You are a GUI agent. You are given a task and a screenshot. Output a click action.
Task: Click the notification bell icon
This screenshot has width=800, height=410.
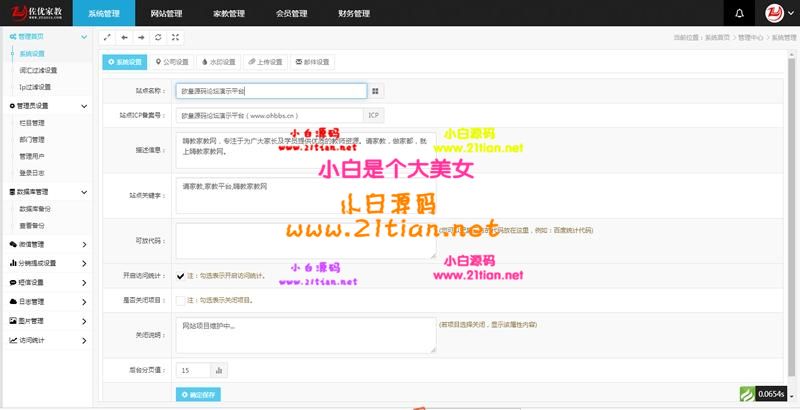click(x=739, y=14)
